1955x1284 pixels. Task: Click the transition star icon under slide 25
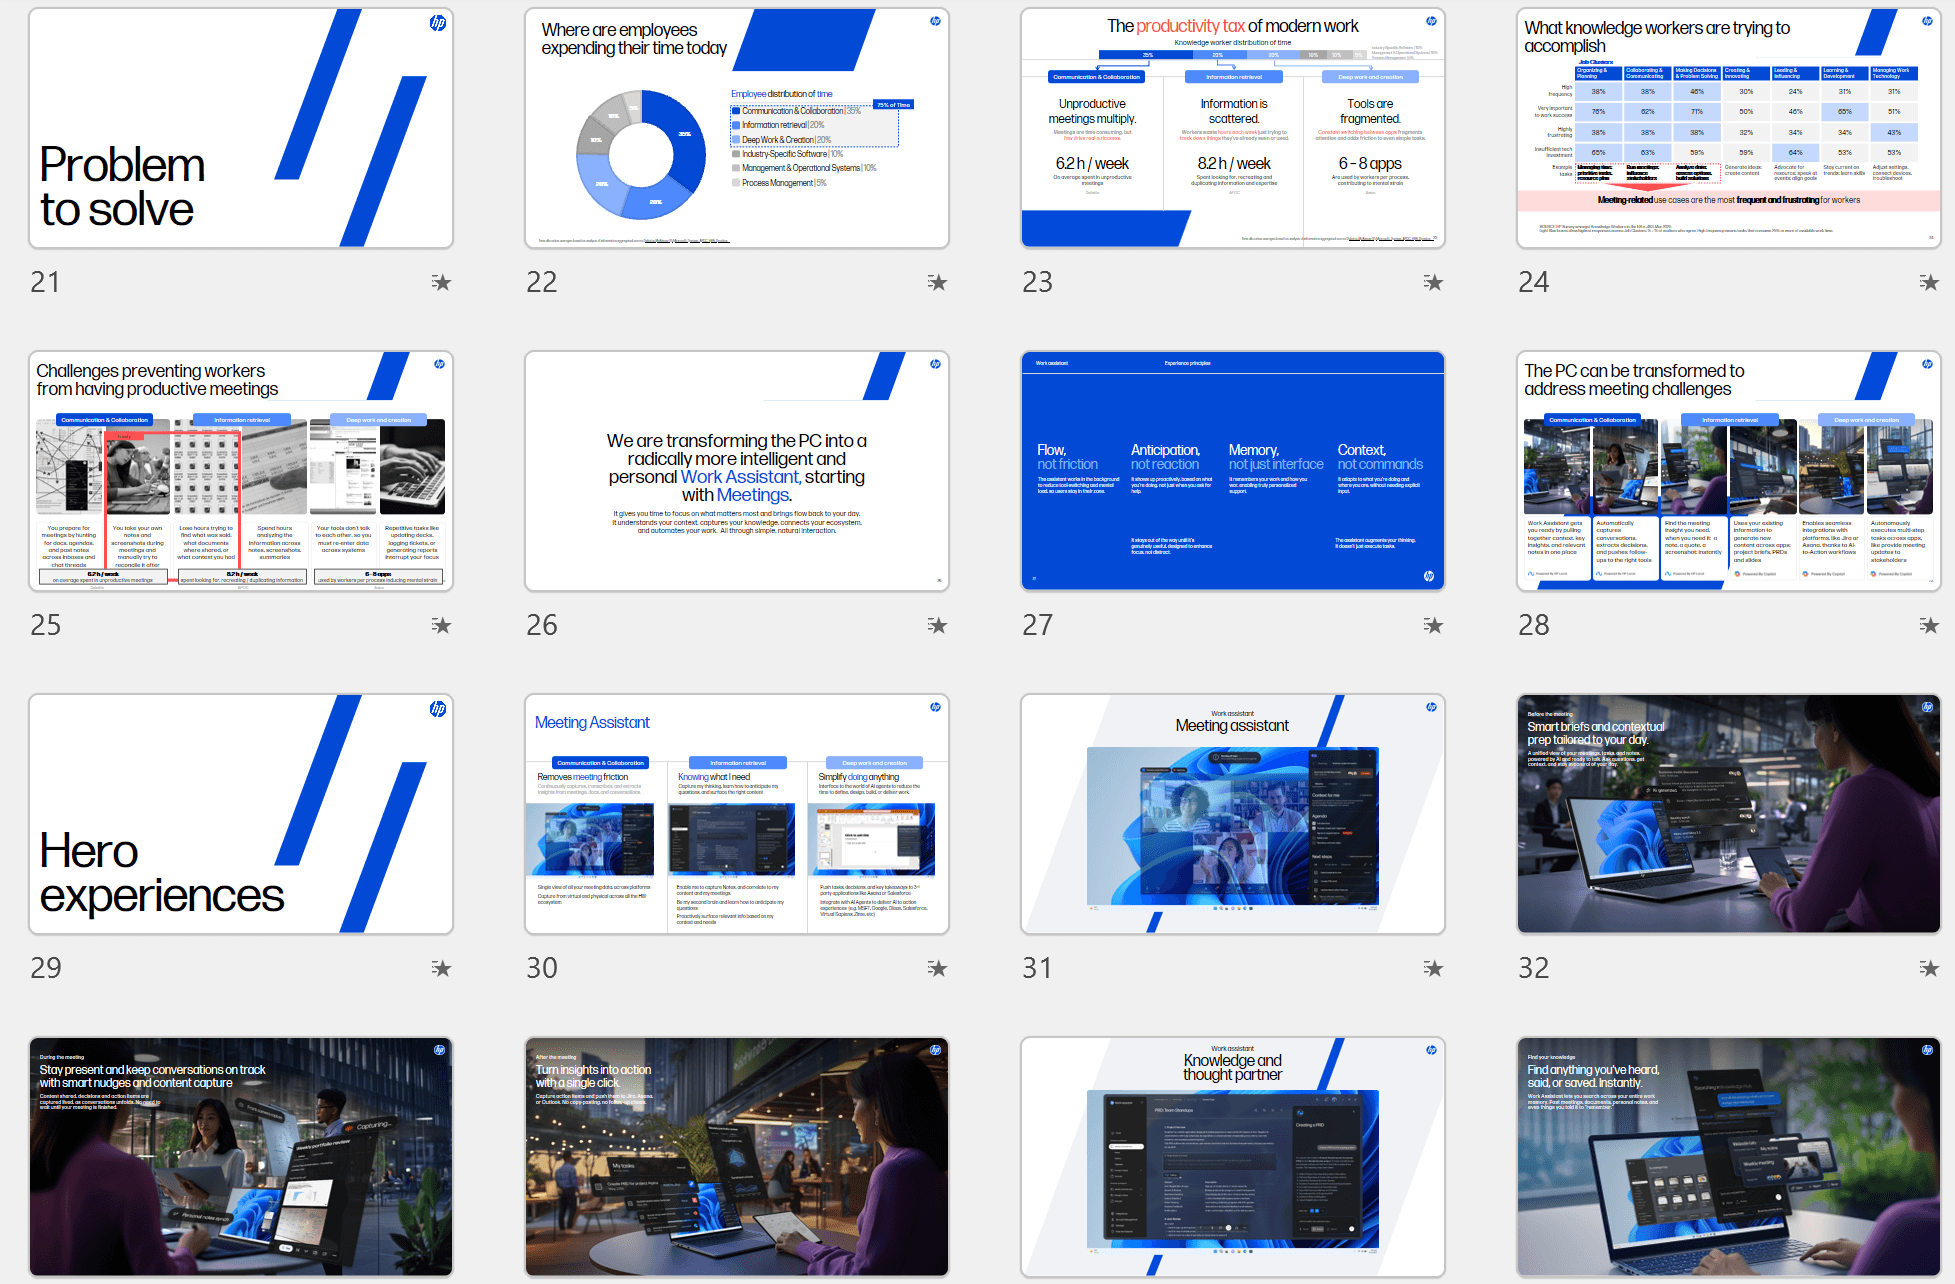[441, 626]
